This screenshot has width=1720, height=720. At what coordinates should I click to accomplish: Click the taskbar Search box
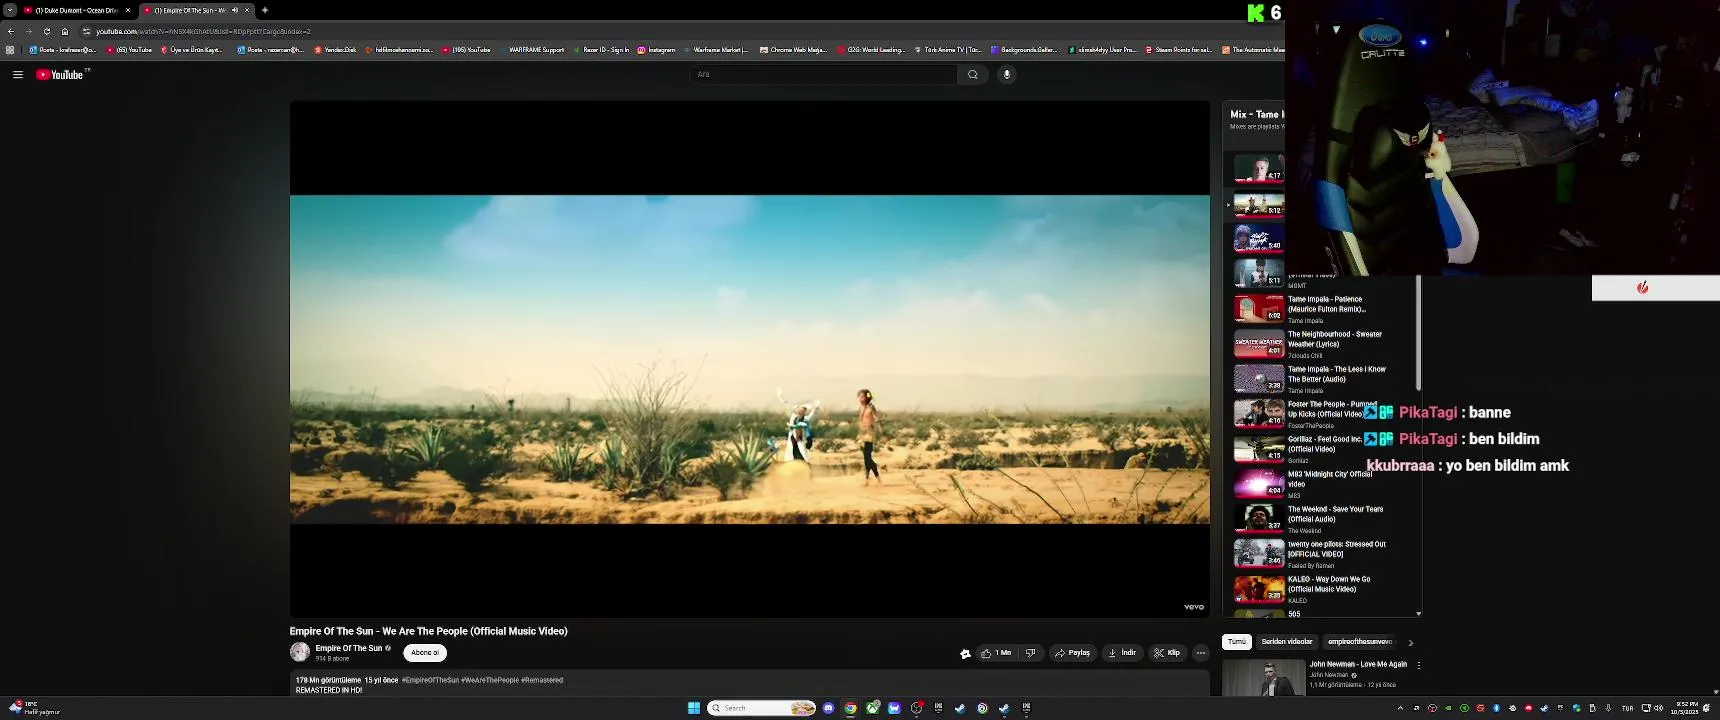tap(761, 708)
